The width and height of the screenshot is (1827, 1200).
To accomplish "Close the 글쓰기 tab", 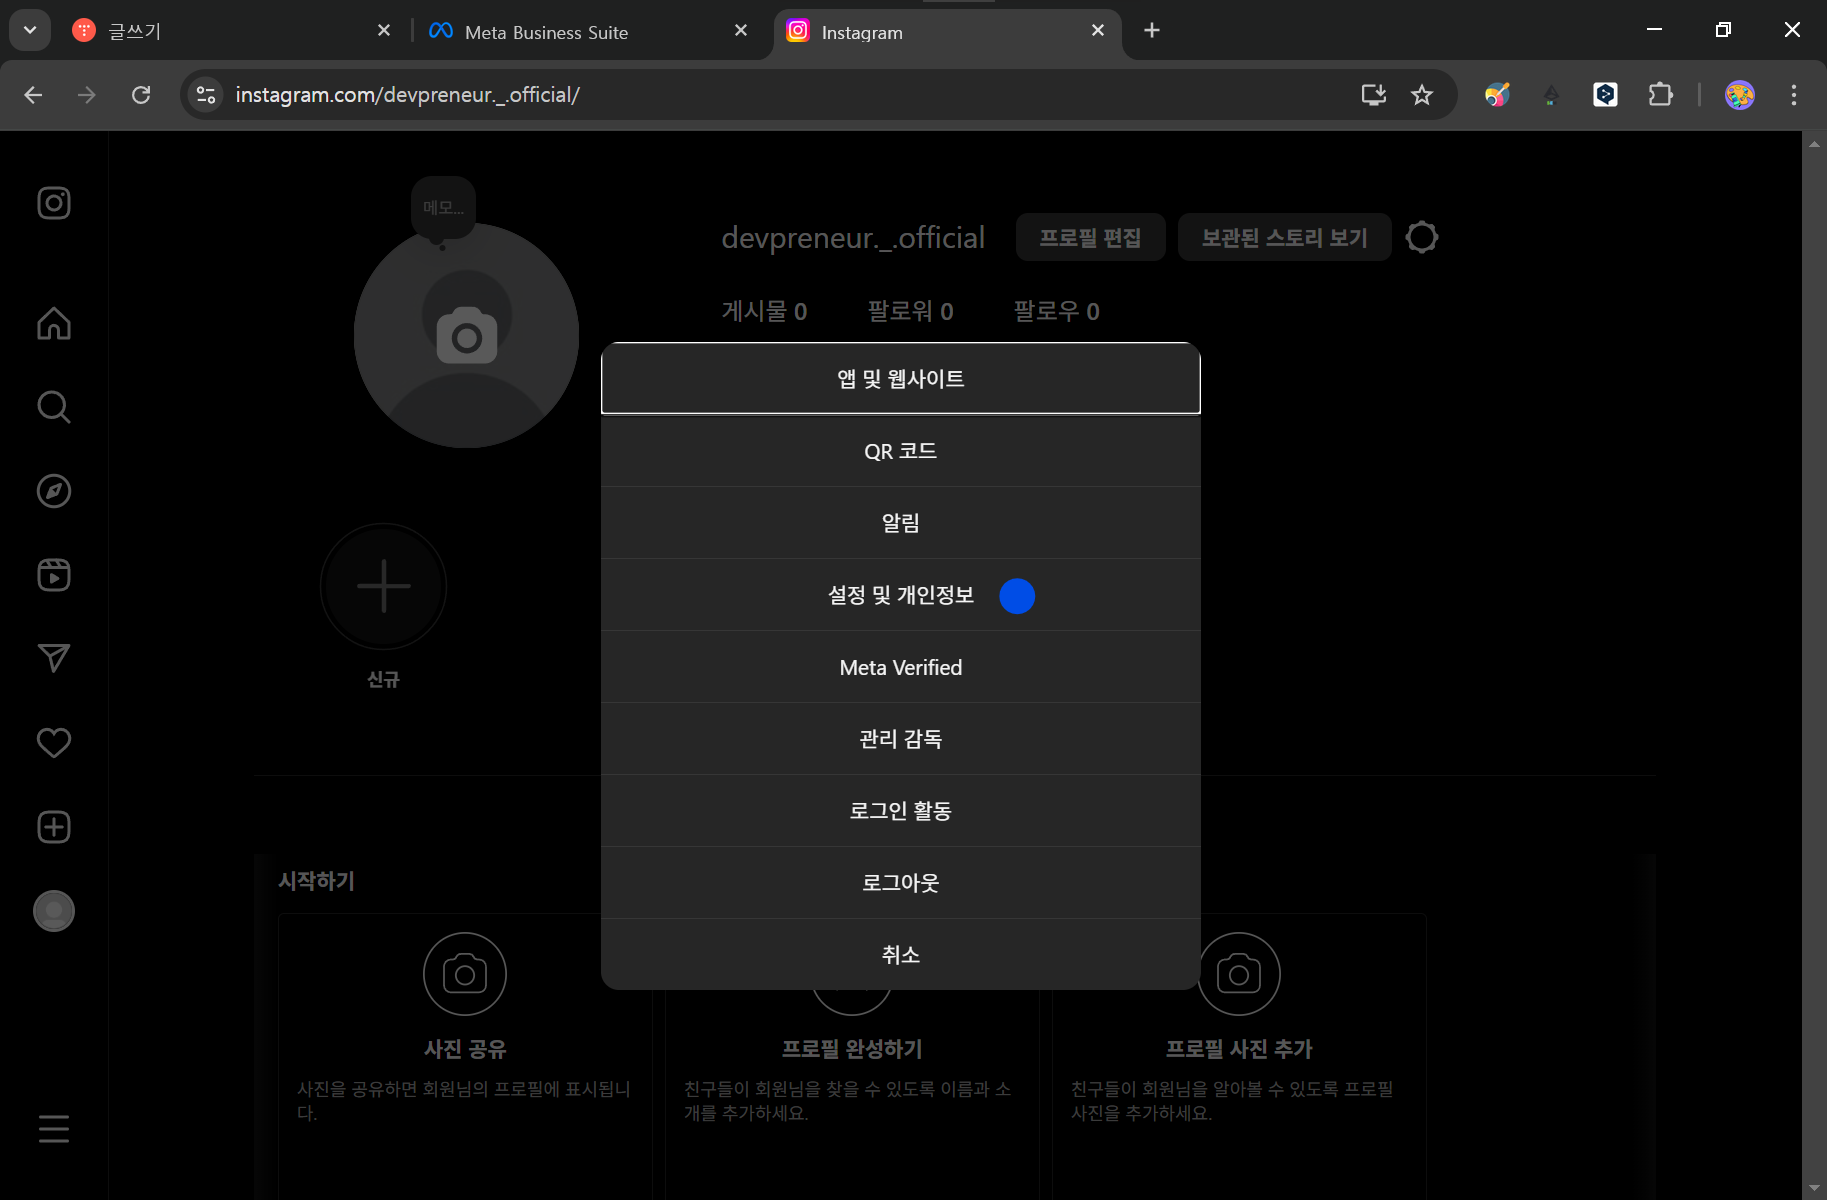I will click(x=384, y=31).
